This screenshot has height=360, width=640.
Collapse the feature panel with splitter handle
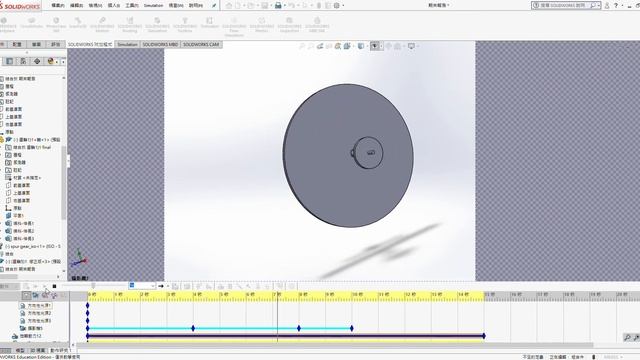[x=68, y=160]
